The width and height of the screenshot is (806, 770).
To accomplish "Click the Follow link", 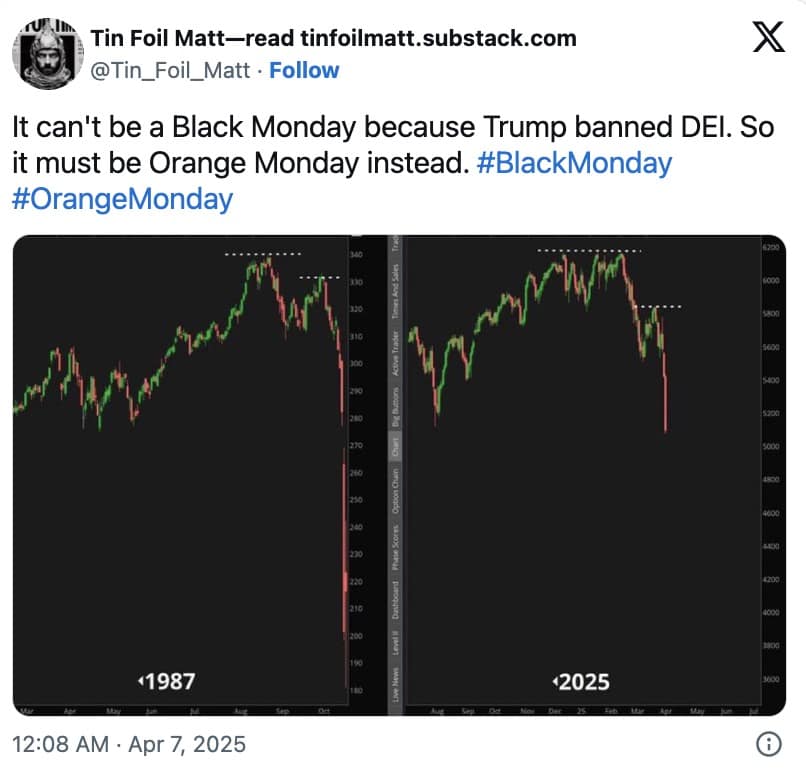I will [305, 70].
